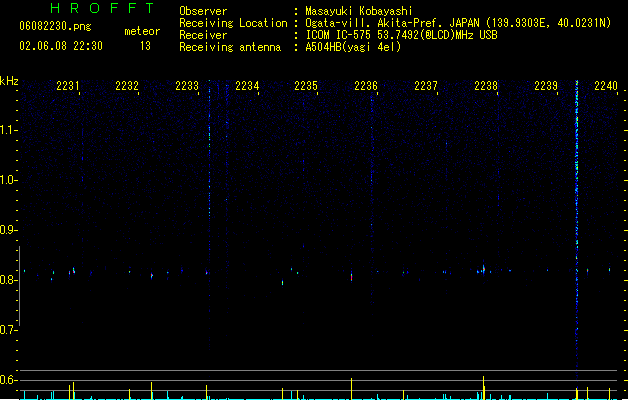Click the ICOM IC-575 receiver text
This screenshot has height=400, width=629.
coord(401,35)
